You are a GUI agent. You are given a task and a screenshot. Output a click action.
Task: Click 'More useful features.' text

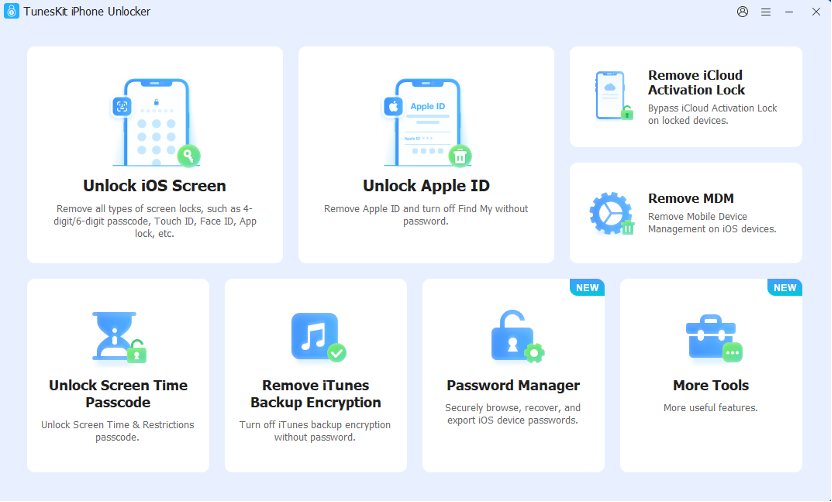click(x=710, y=408)
